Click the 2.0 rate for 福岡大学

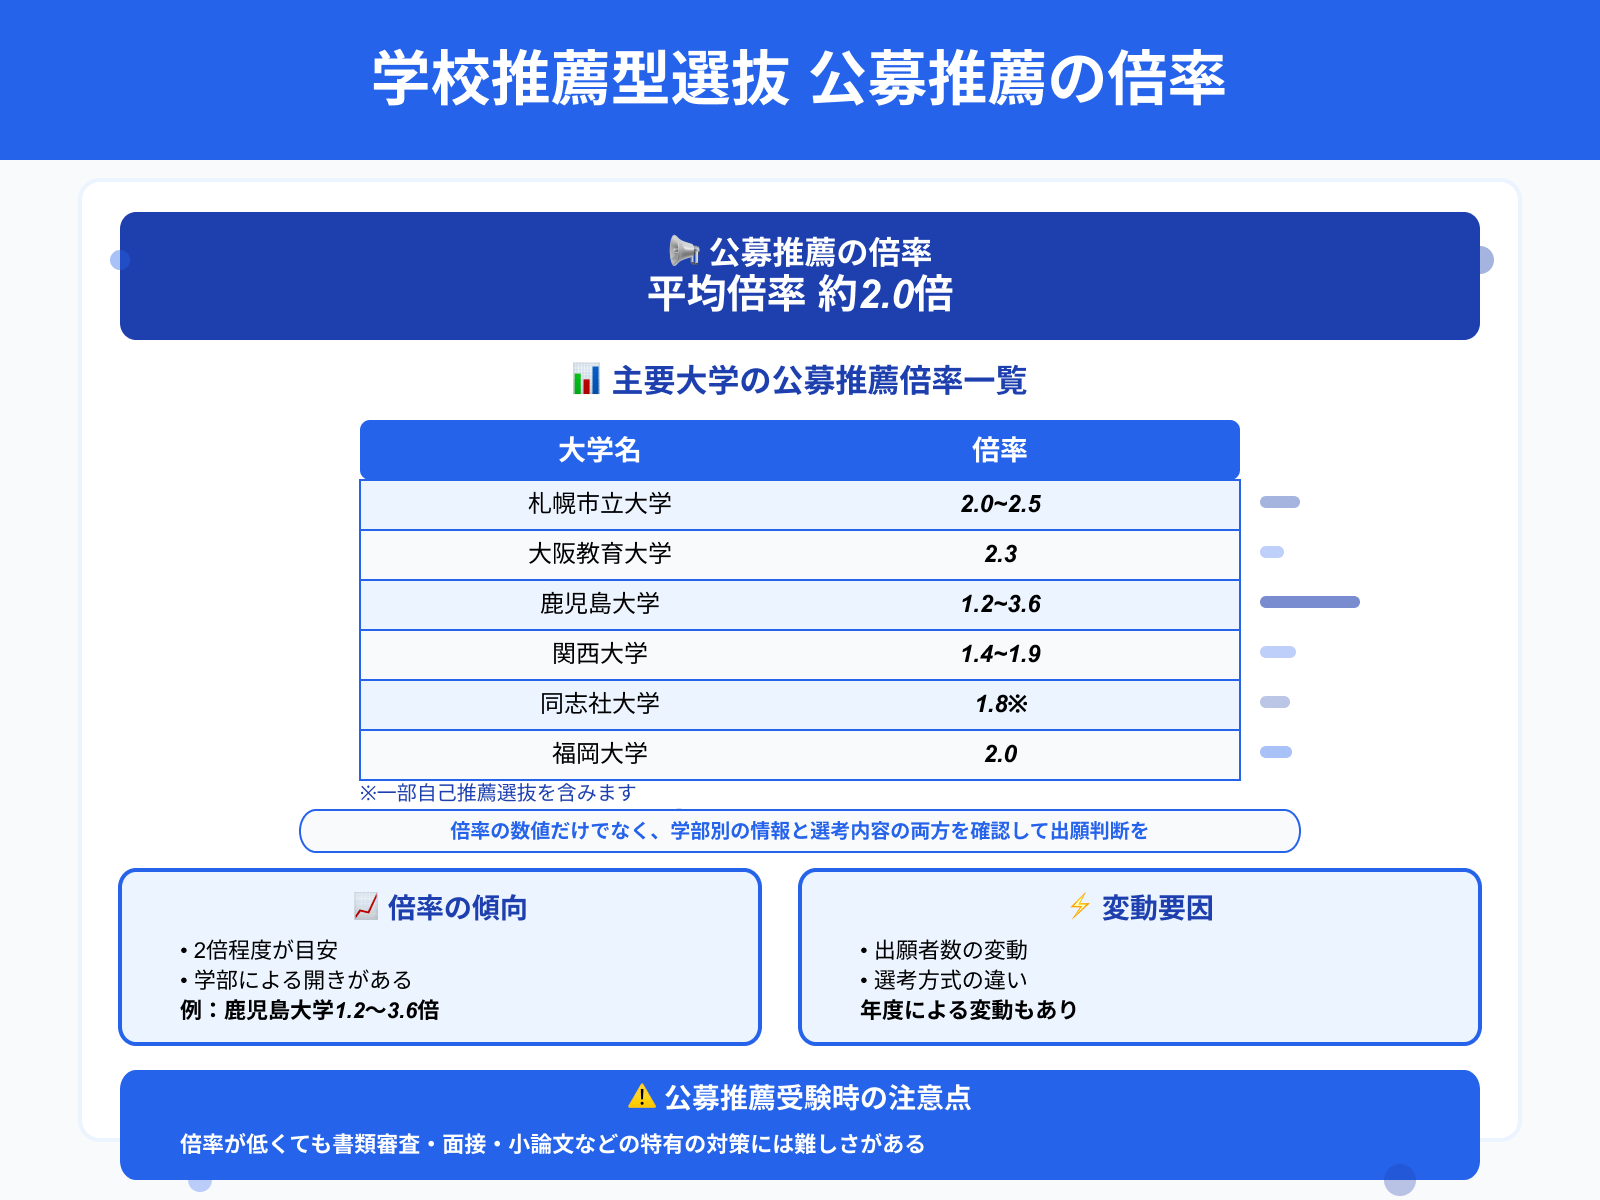click(x=1000, y=754)
